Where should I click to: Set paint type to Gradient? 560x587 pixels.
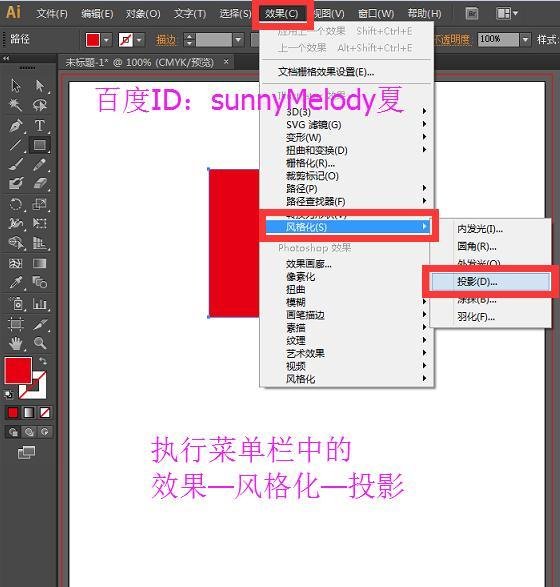pyautogui.click(x=29, y=413)
